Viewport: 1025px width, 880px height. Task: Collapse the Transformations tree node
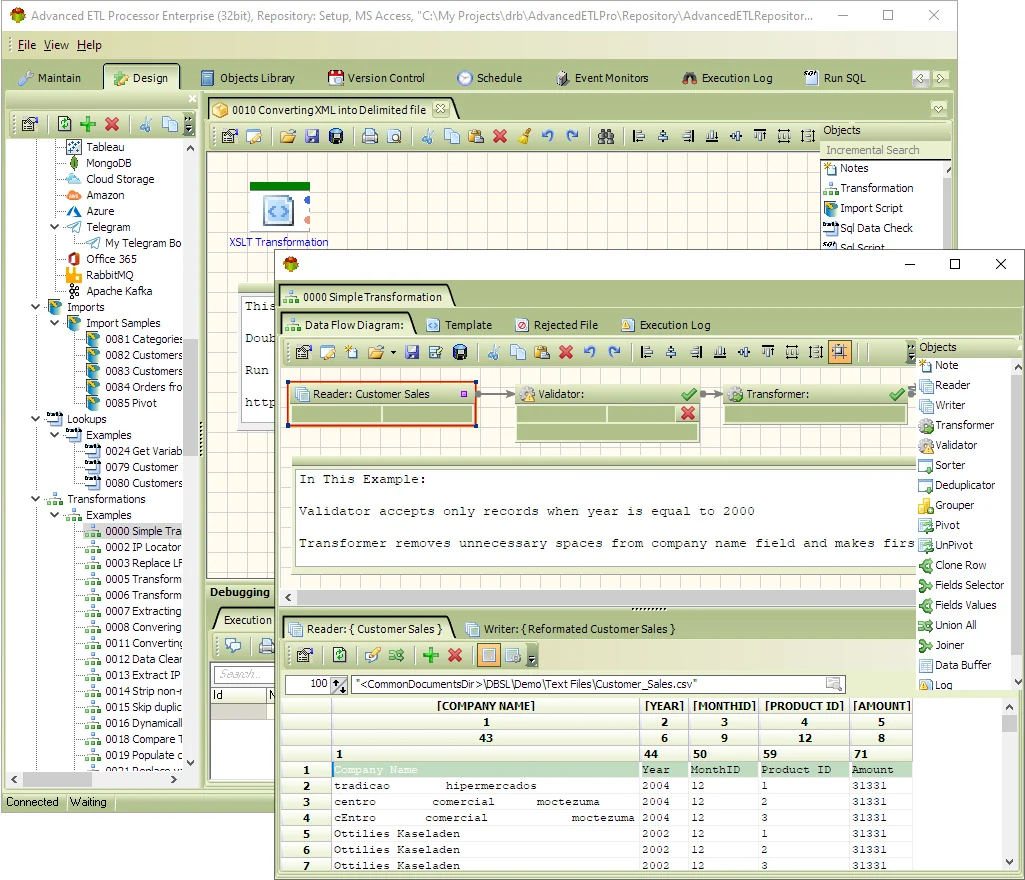coord(35,499)
